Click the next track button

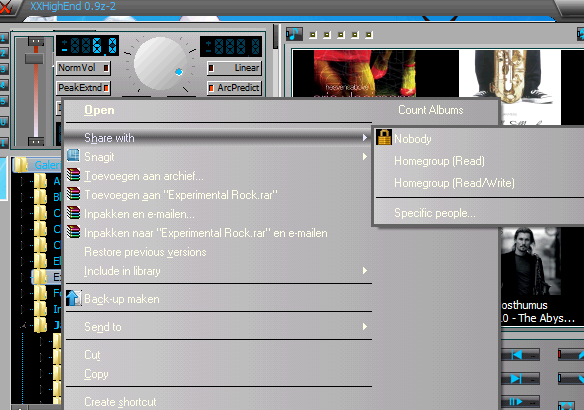521,379
